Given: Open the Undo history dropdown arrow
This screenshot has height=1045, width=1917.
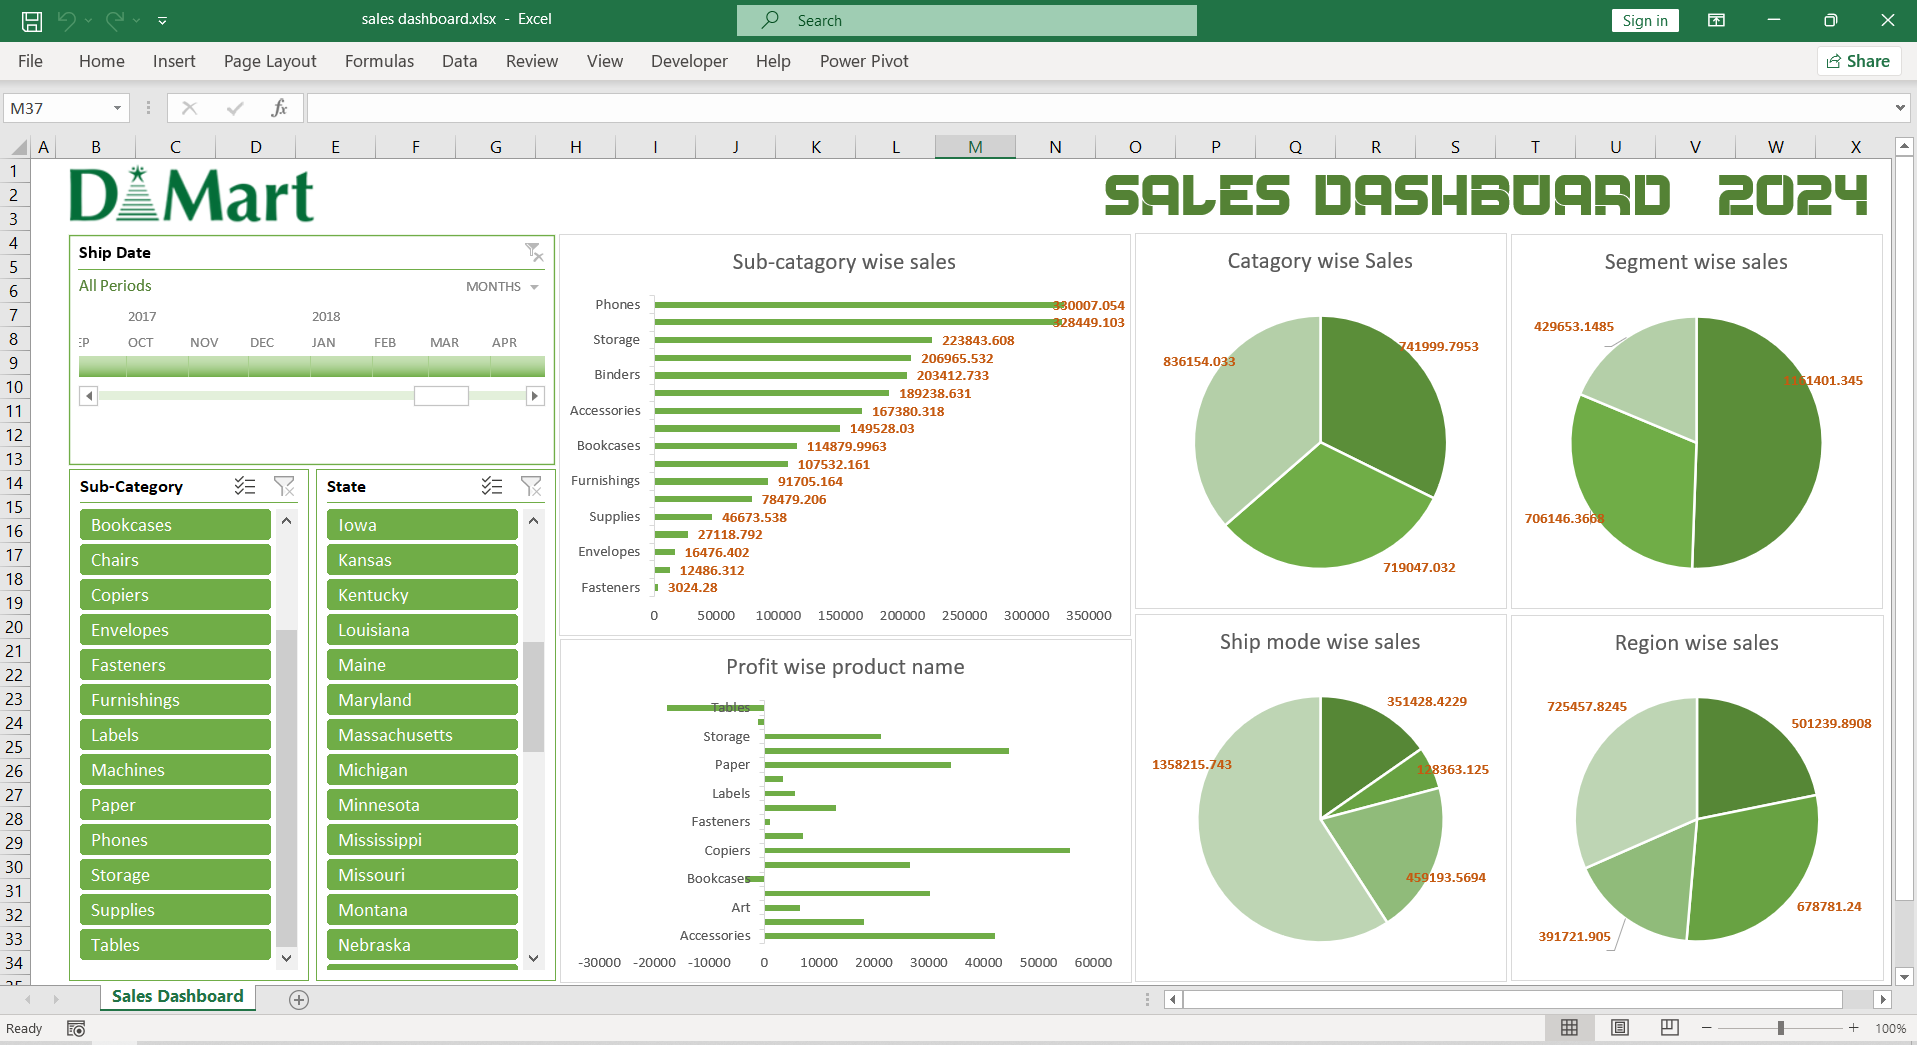Looking at the screenshot, I should 89,20.
